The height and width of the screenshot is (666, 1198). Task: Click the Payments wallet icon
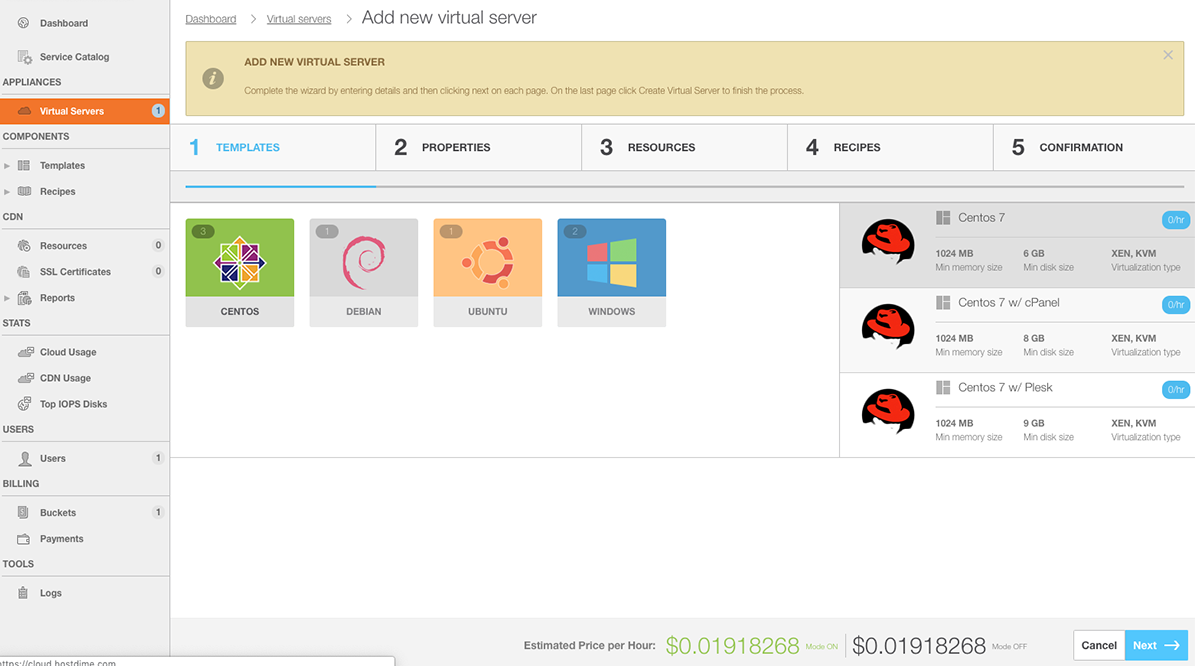24,538
